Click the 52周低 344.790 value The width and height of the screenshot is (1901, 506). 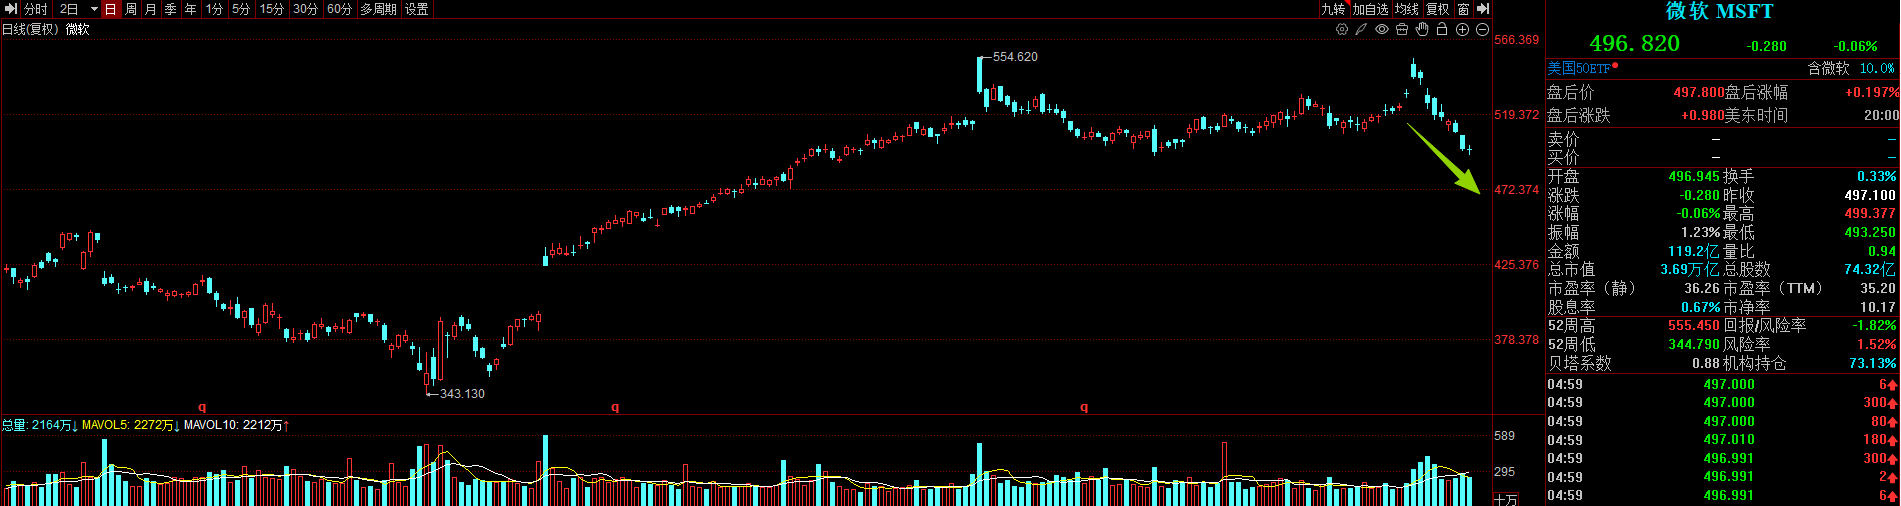1694,344
